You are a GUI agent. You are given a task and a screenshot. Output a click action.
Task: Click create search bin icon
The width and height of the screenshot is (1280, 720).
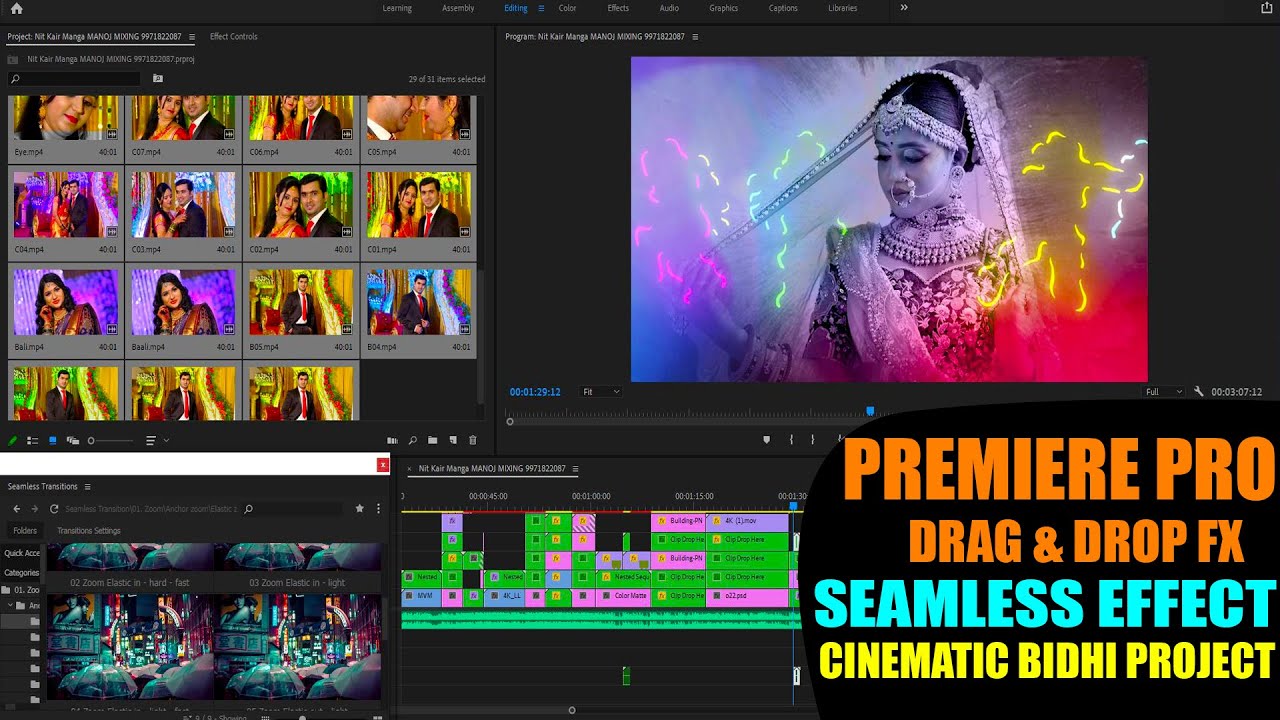click(x=157, y=78)
